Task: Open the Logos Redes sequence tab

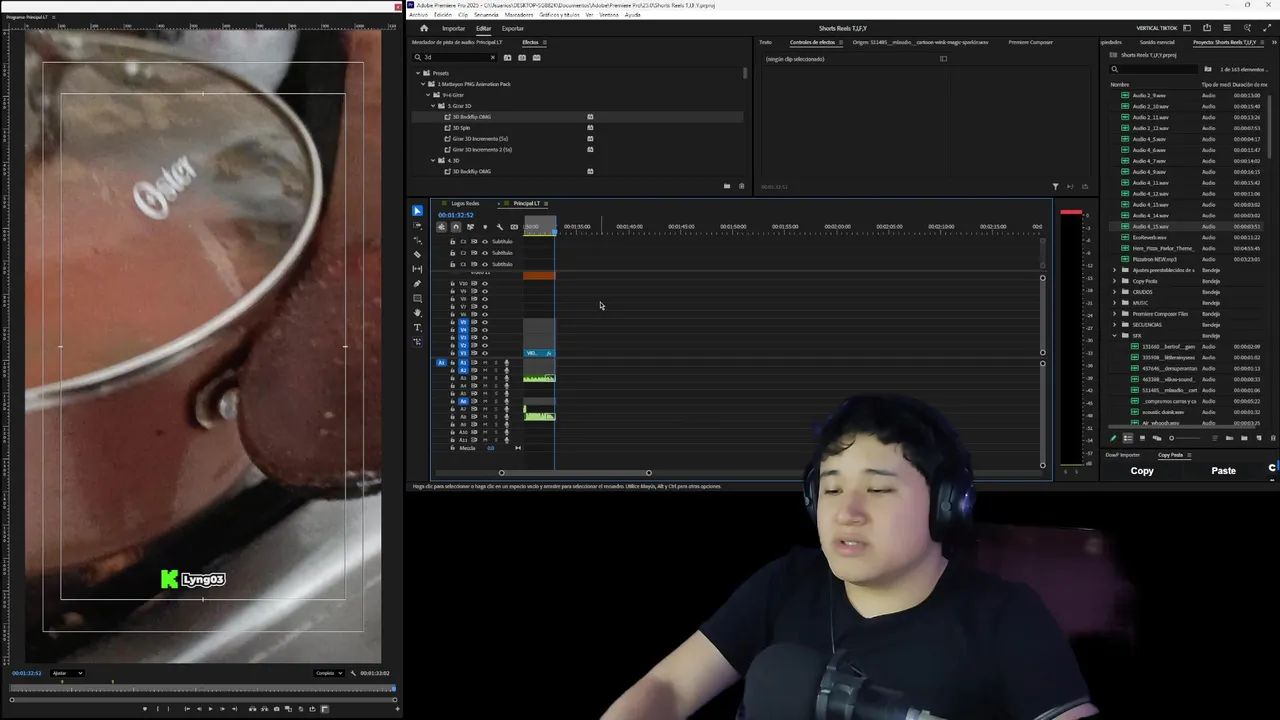Action: [465, 203]
